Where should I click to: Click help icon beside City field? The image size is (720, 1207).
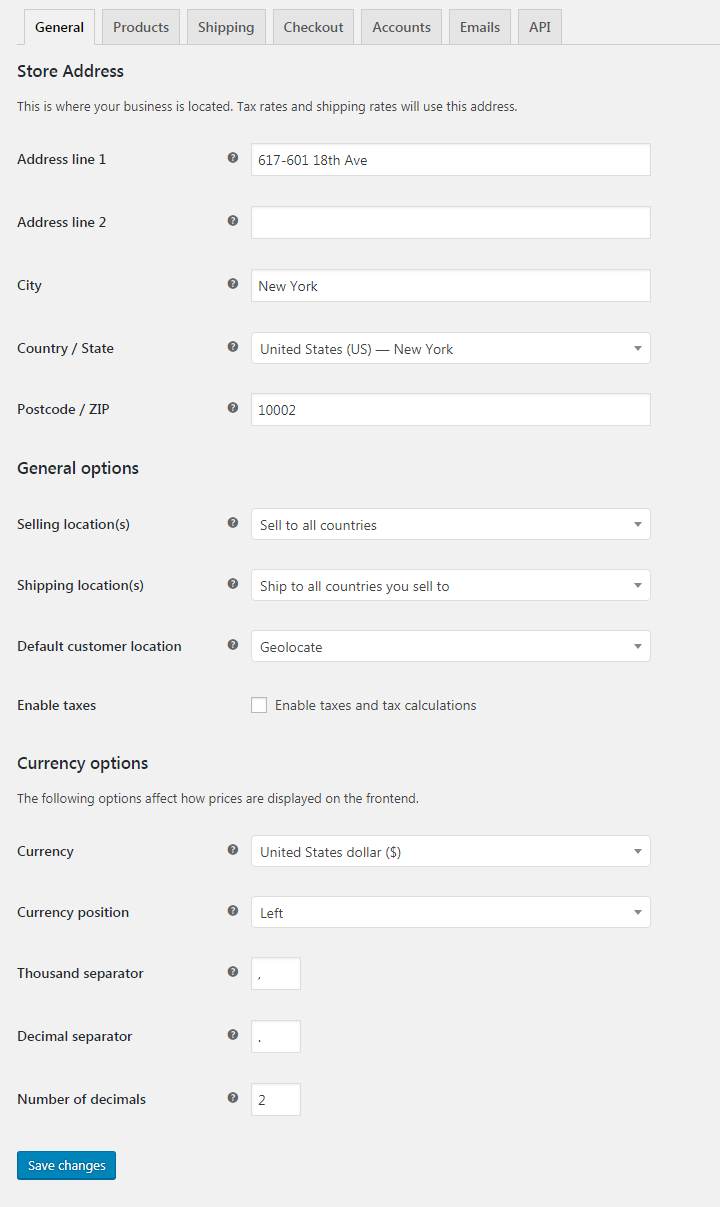pos(233,284)
